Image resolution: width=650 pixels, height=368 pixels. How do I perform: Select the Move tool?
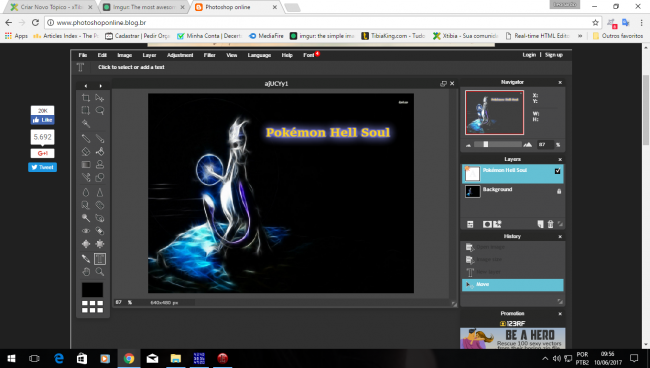tap(99, 98)
